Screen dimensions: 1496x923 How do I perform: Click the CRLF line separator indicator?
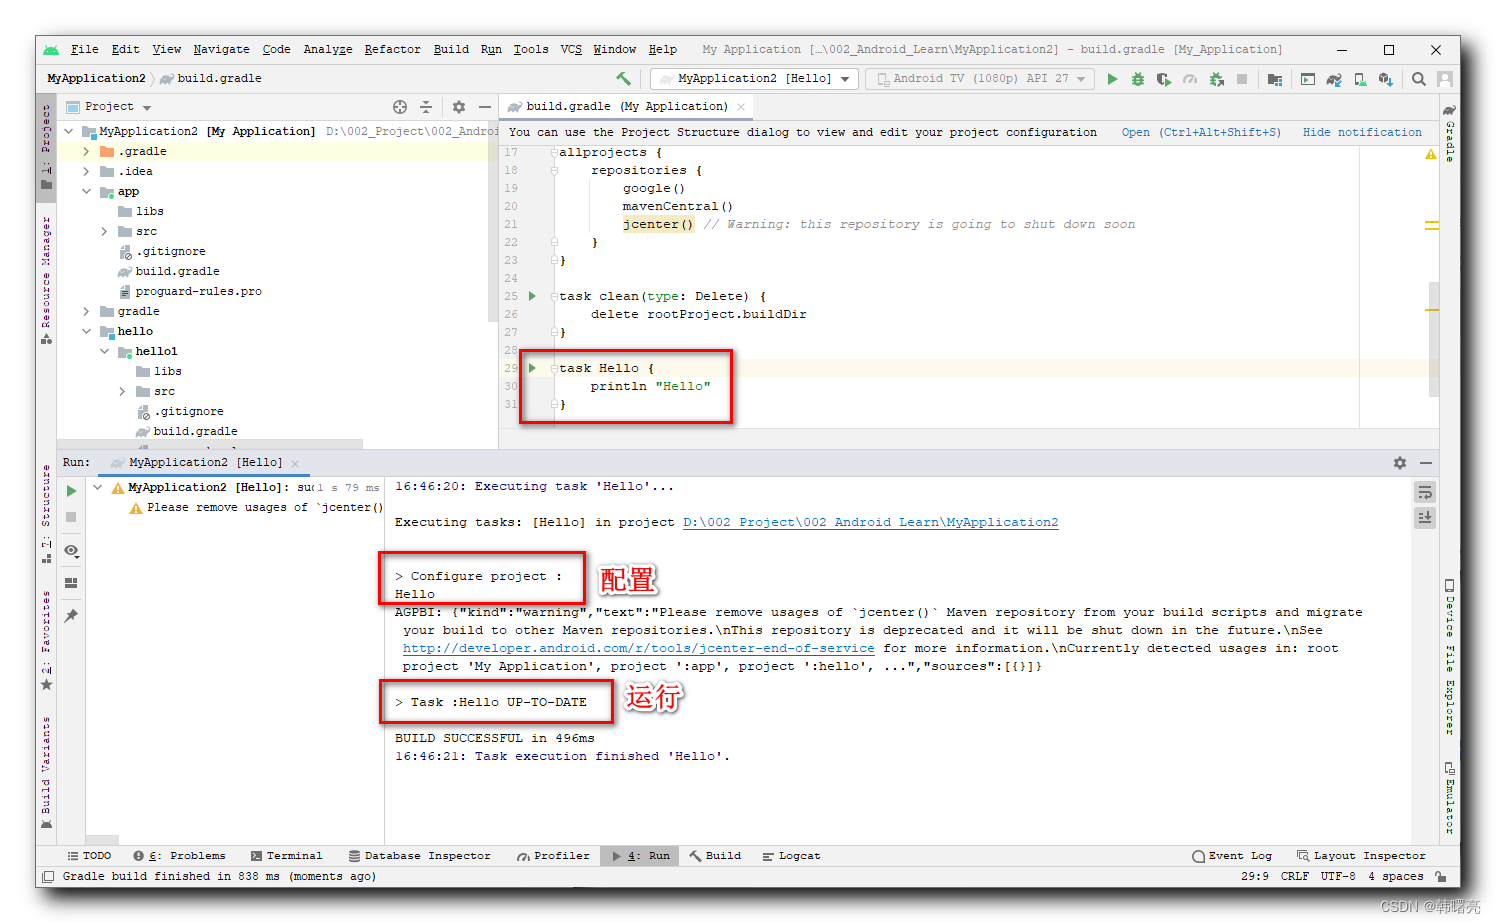[x=1295, y=876]
